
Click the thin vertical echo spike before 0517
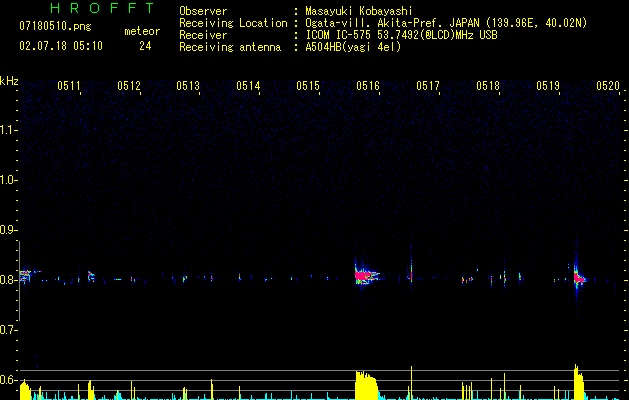click(x=411, y=265)
